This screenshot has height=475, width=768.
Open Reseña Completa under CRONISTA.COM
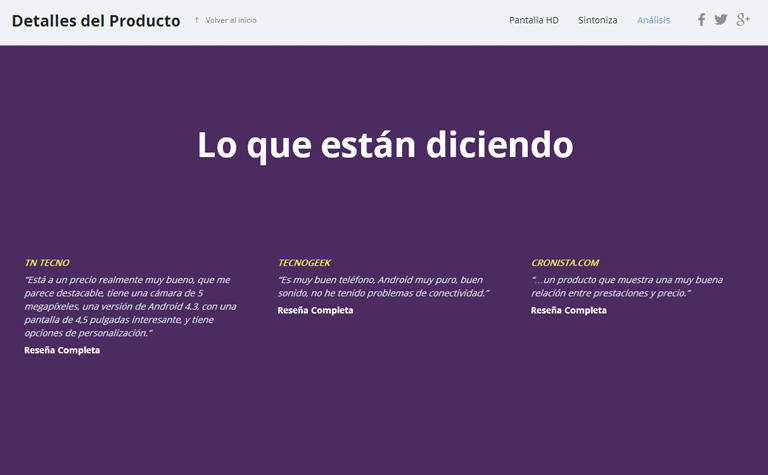(x=568, y=311)
